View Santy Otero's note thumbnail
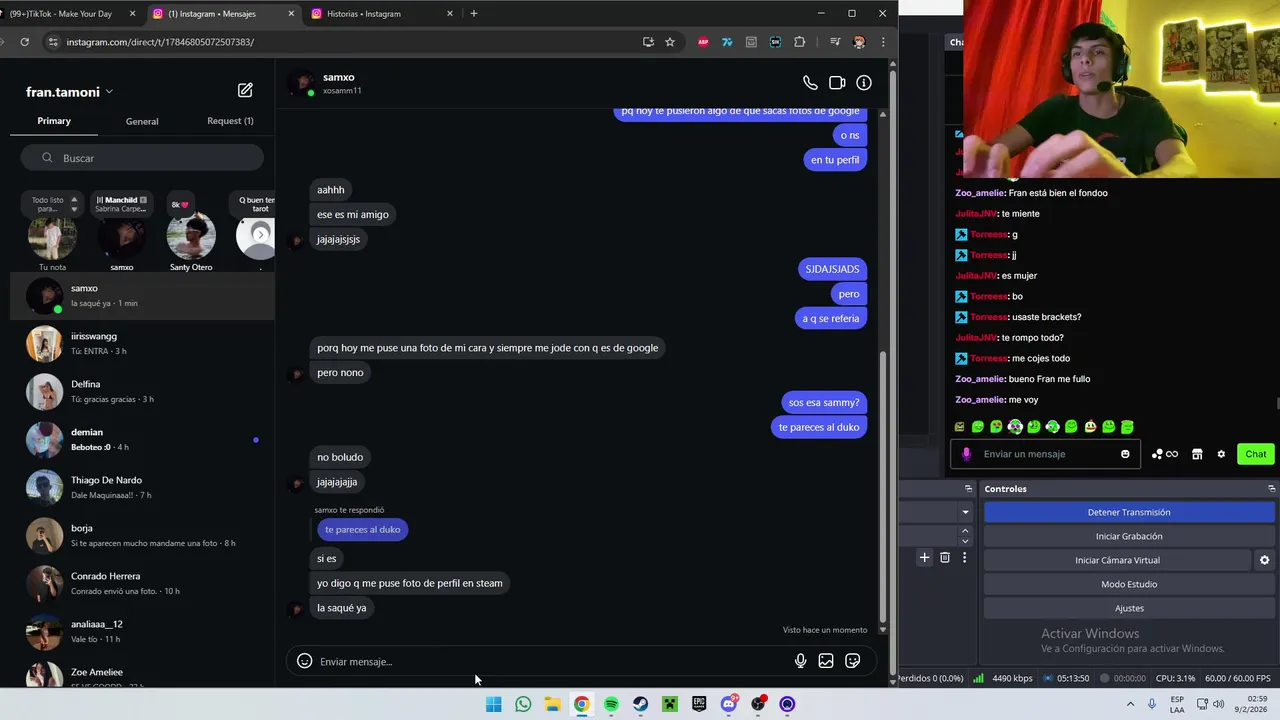 pos(191,236)
